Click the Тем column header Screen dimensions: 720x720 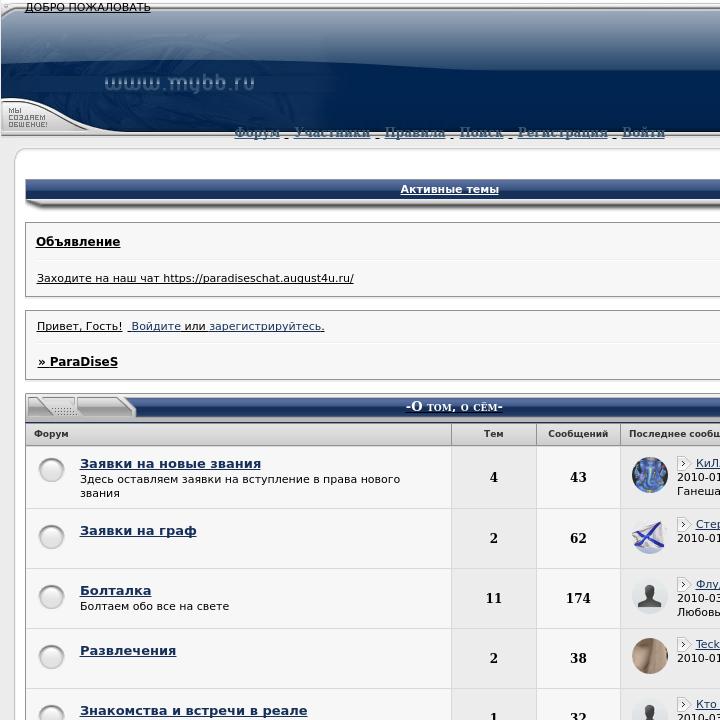point(494,434)
